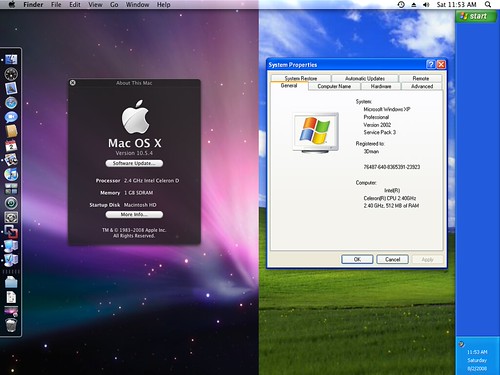500x375 pixels.
Task: Open the Finder menu
Action: [x=33, y=5]
